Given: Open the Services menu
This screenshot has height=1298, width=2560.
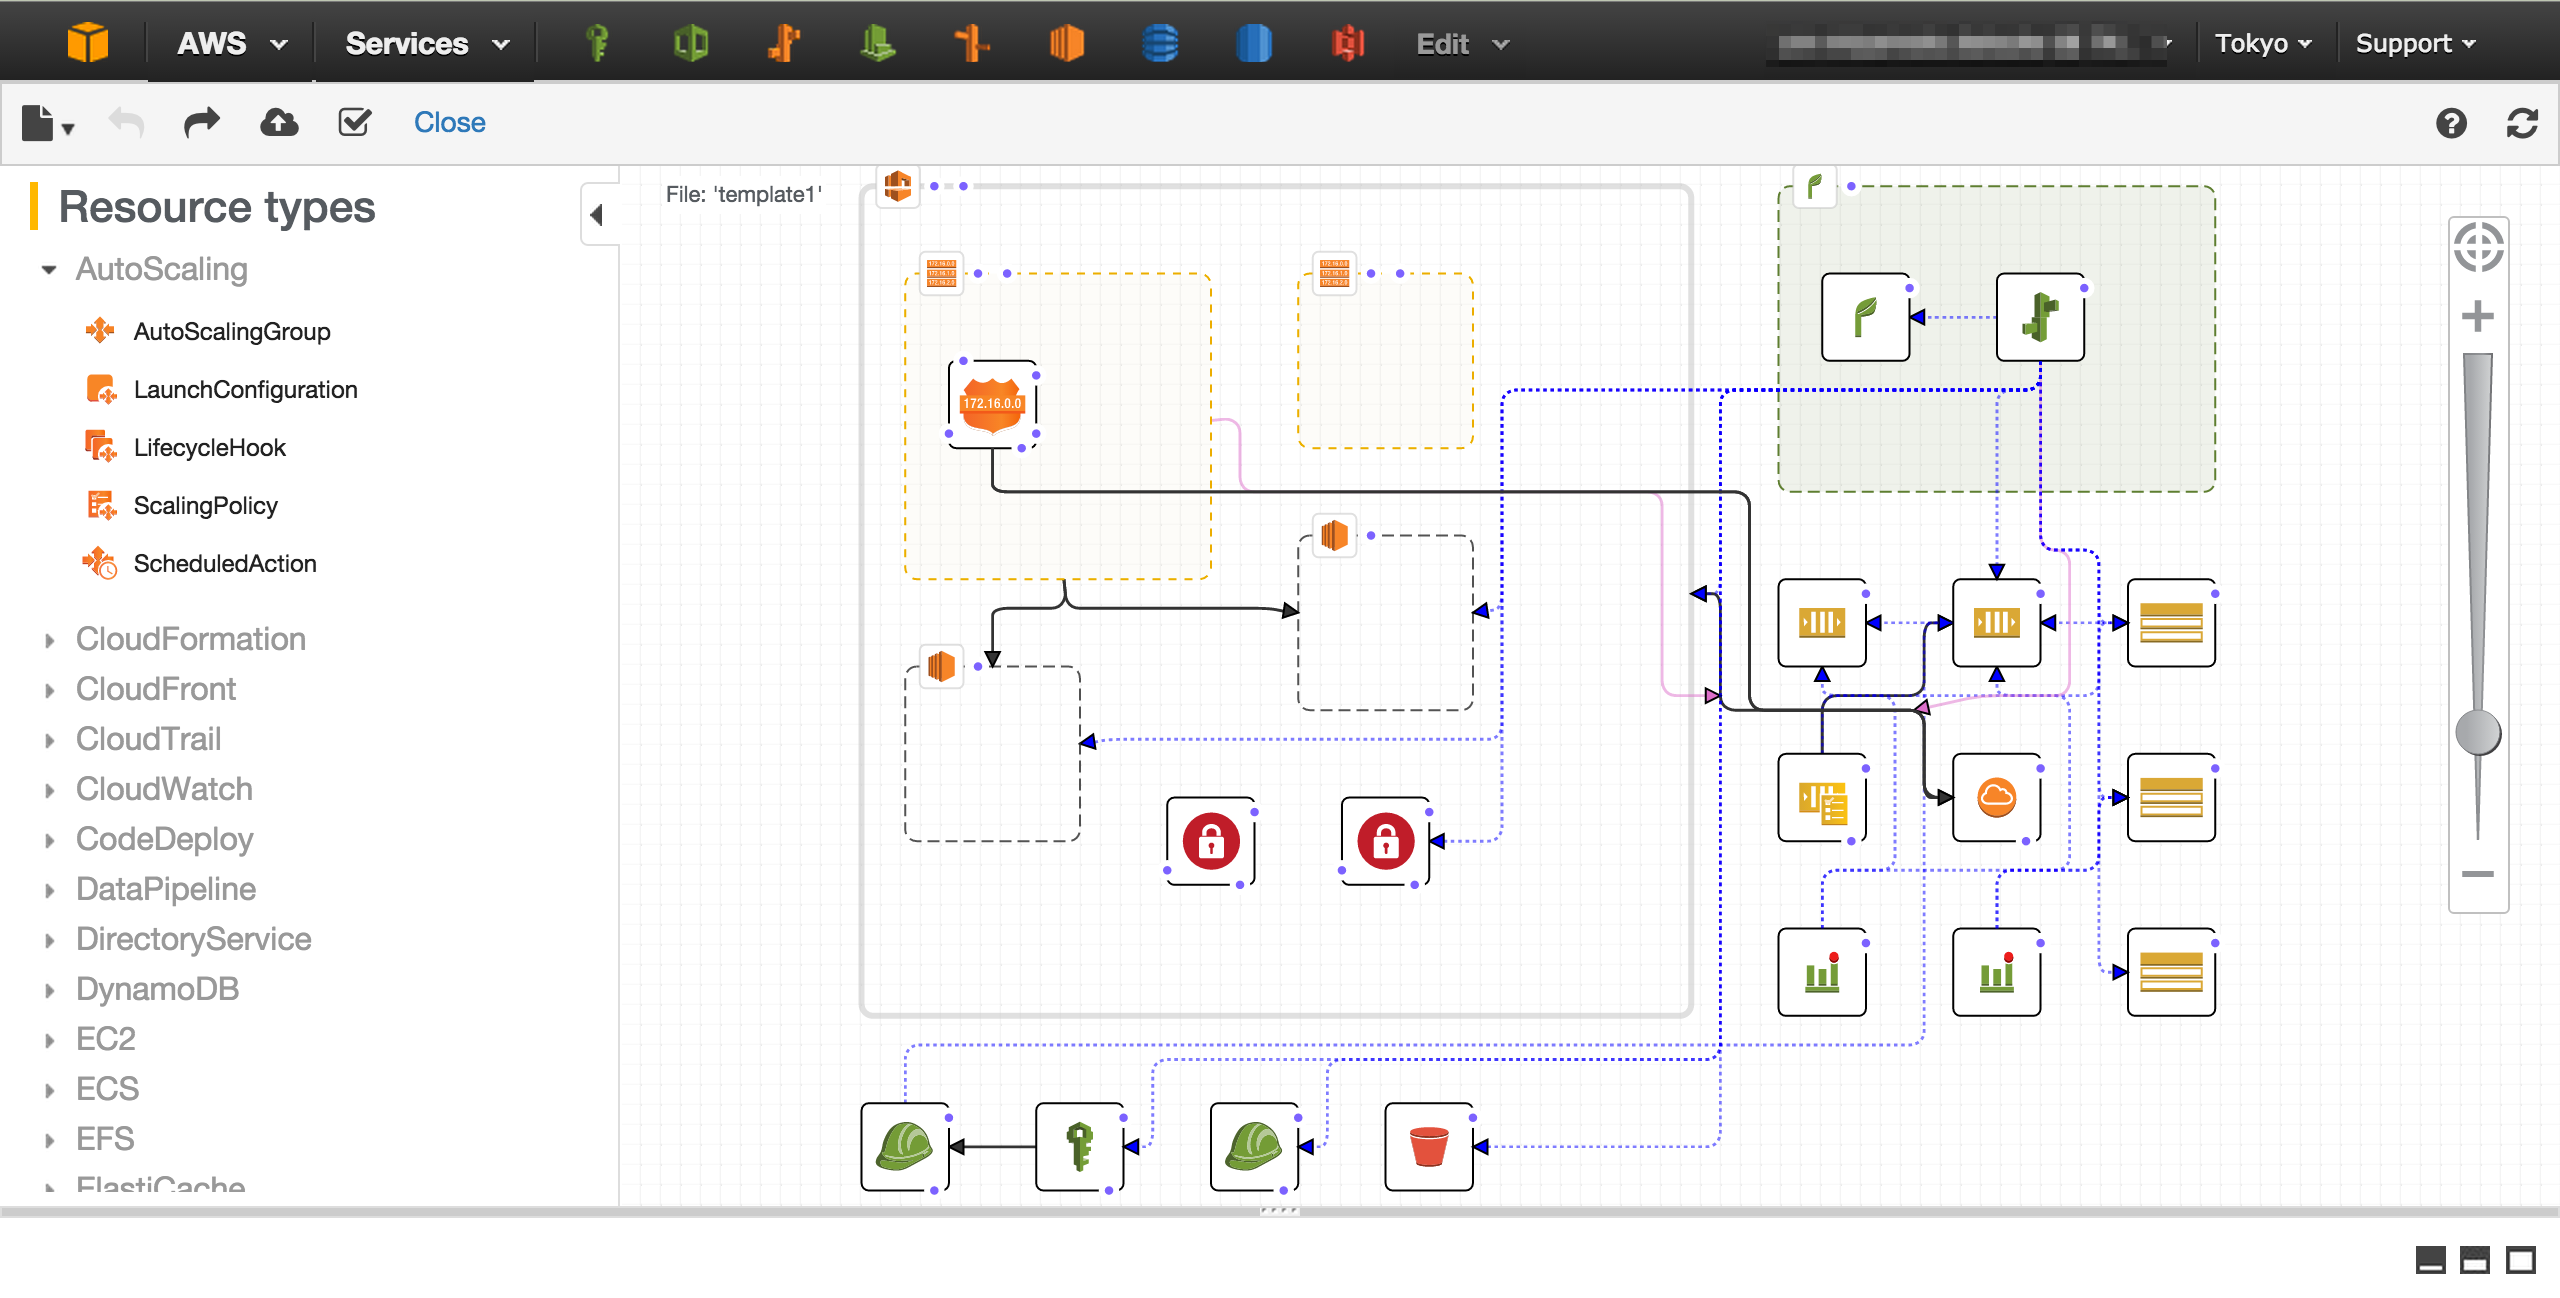Looking at the screenshot, I should coord(427,43).
